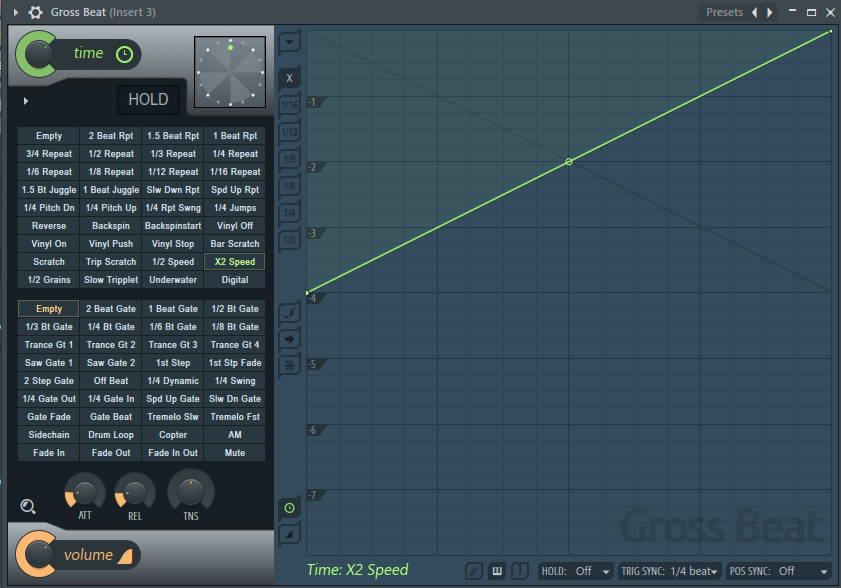Toggle the step/draw curve icon

coord(289,313)
